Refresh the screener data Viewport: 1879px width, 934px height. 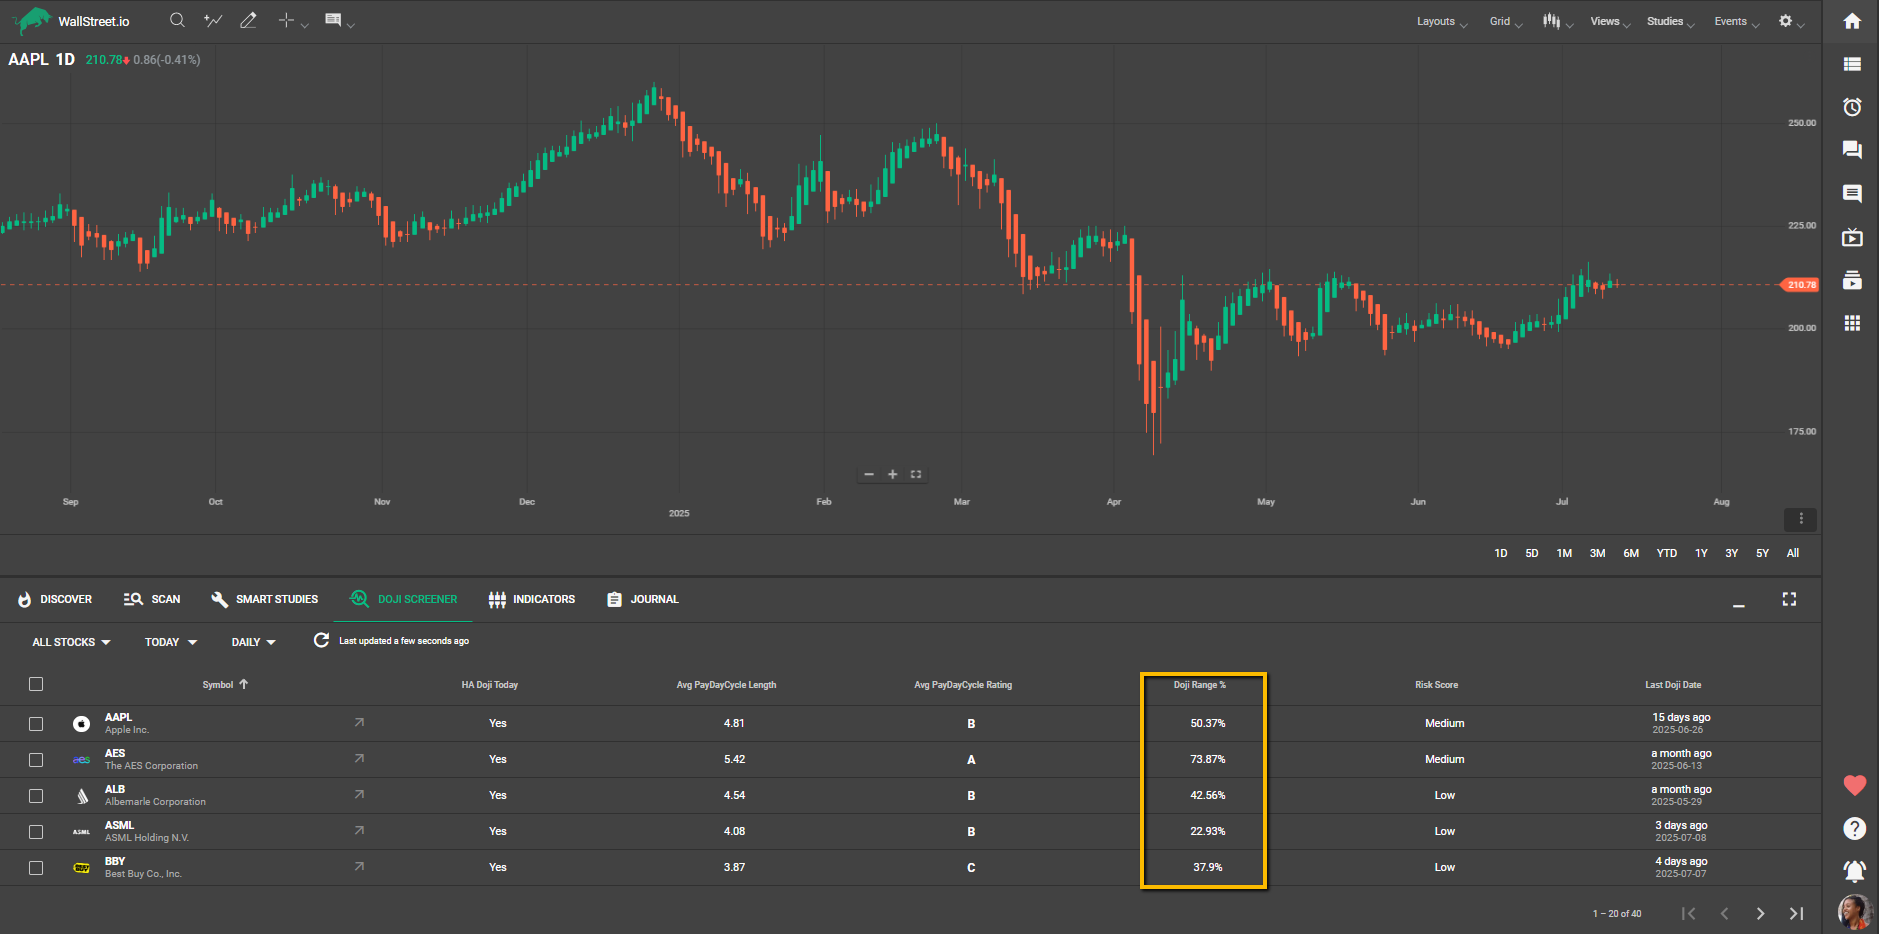(x=321, y=640)
